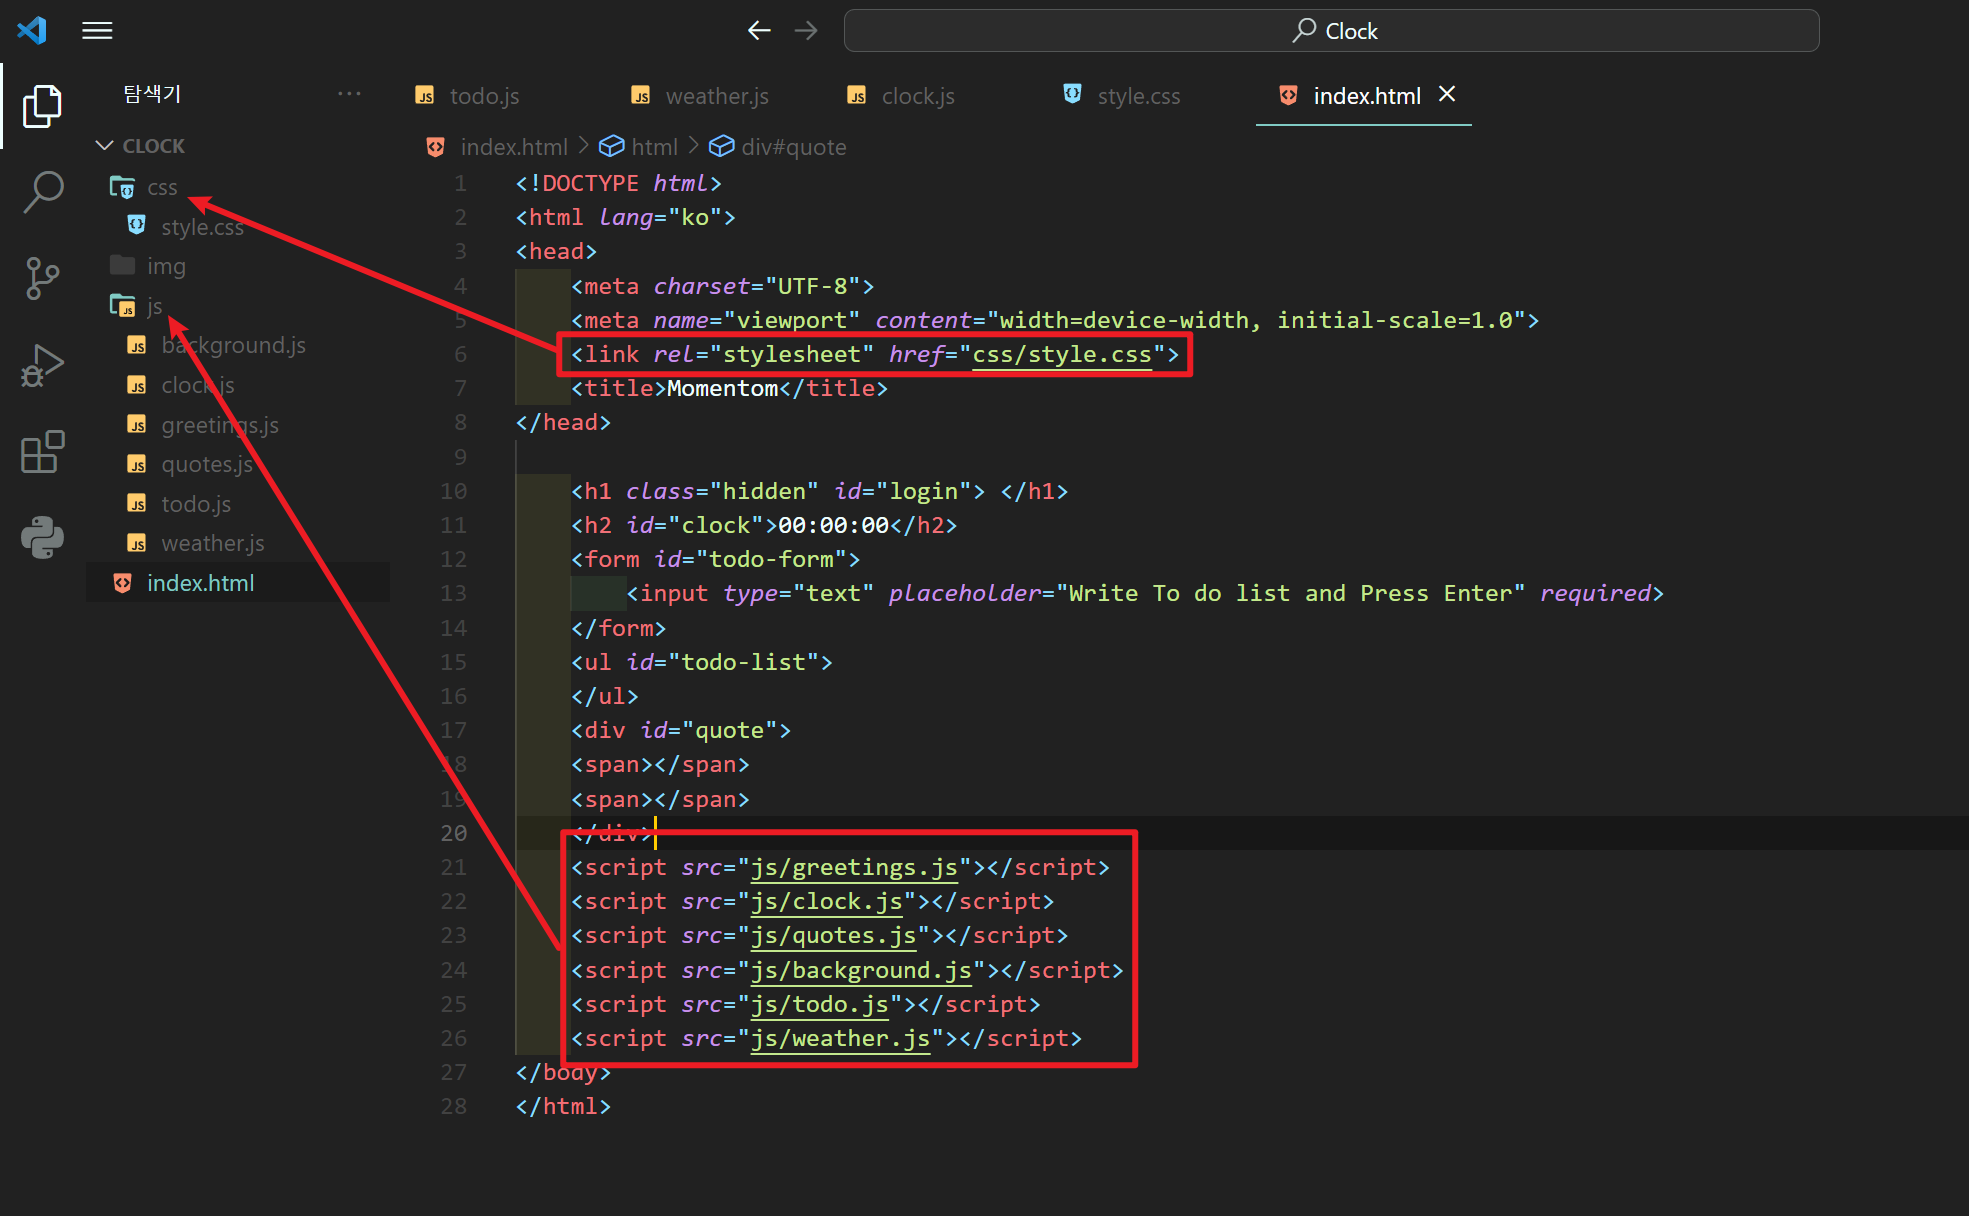Open Explorer more actions ellipsis

click(x=349, y=93)
